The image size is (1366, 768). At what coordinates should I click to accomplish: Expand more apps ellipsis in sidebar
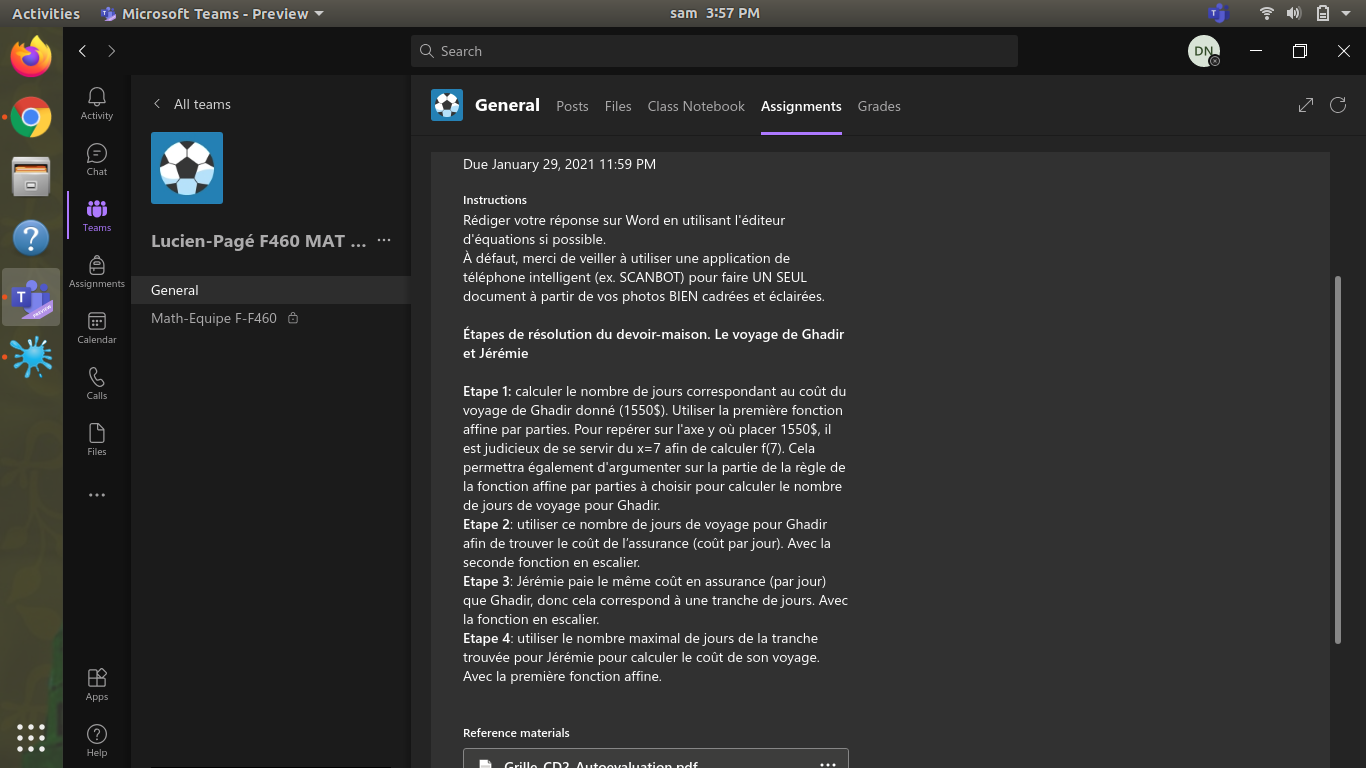[97, 495]
